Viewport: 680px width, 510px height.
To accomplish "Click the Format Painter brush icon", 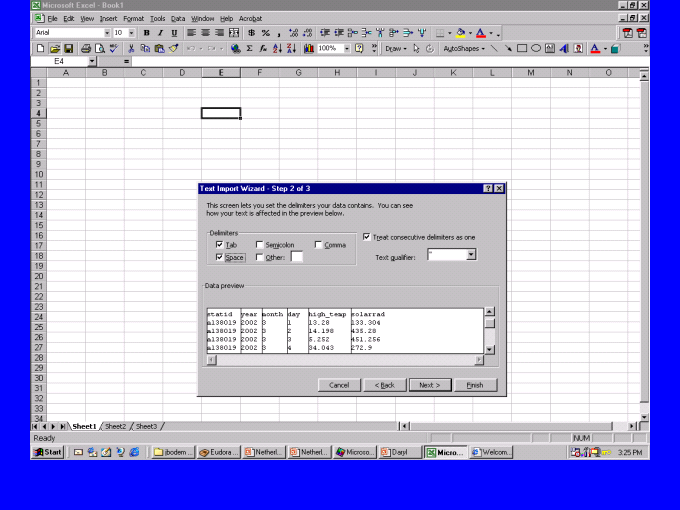I will [173, 49].
